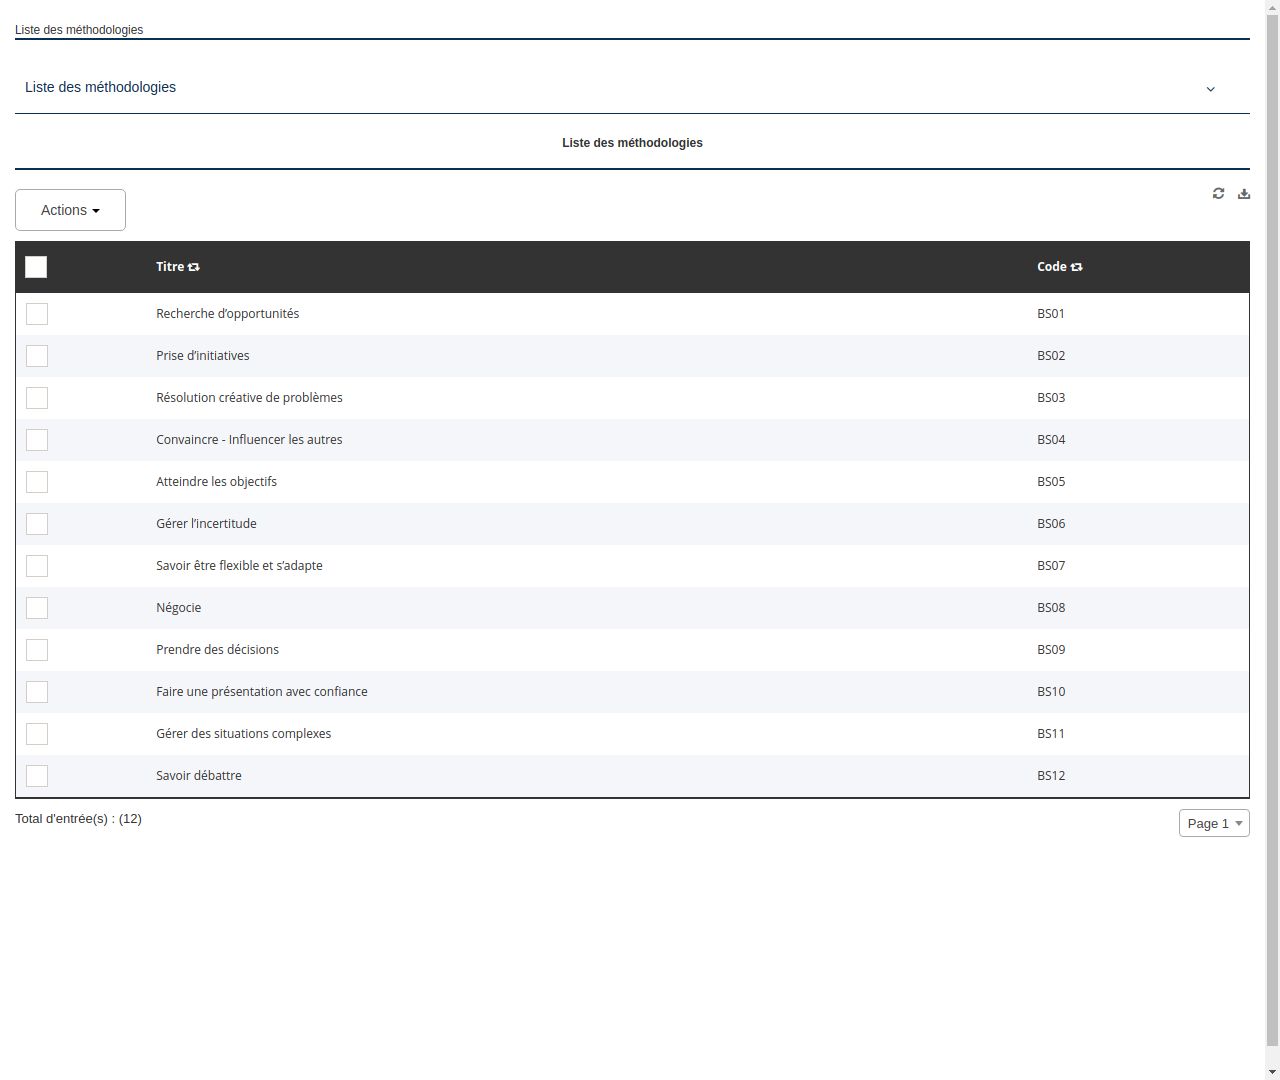
Task: Click the scrollbar down arrow
Action: [1272, 1072]
